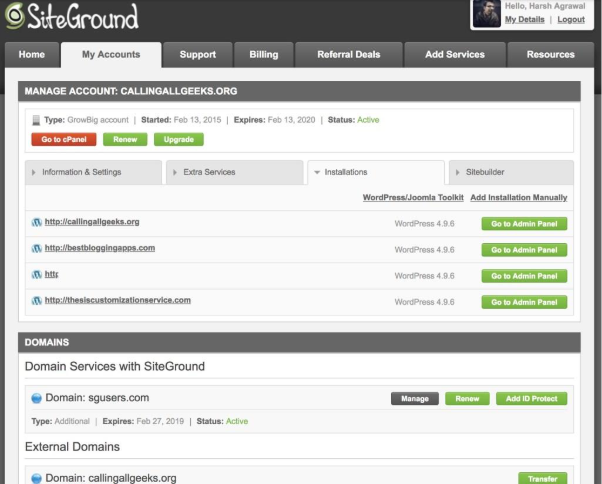Click 'Domain Services with SiteGround' heading
Viewport: 602px width, 484px height.
tap(114, 367)
